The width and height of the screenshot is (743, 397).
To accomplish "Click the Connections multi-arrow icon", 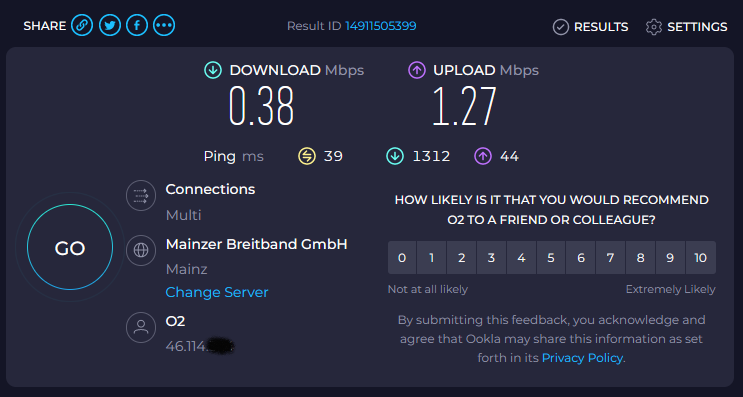I will [x=141, y=195].
